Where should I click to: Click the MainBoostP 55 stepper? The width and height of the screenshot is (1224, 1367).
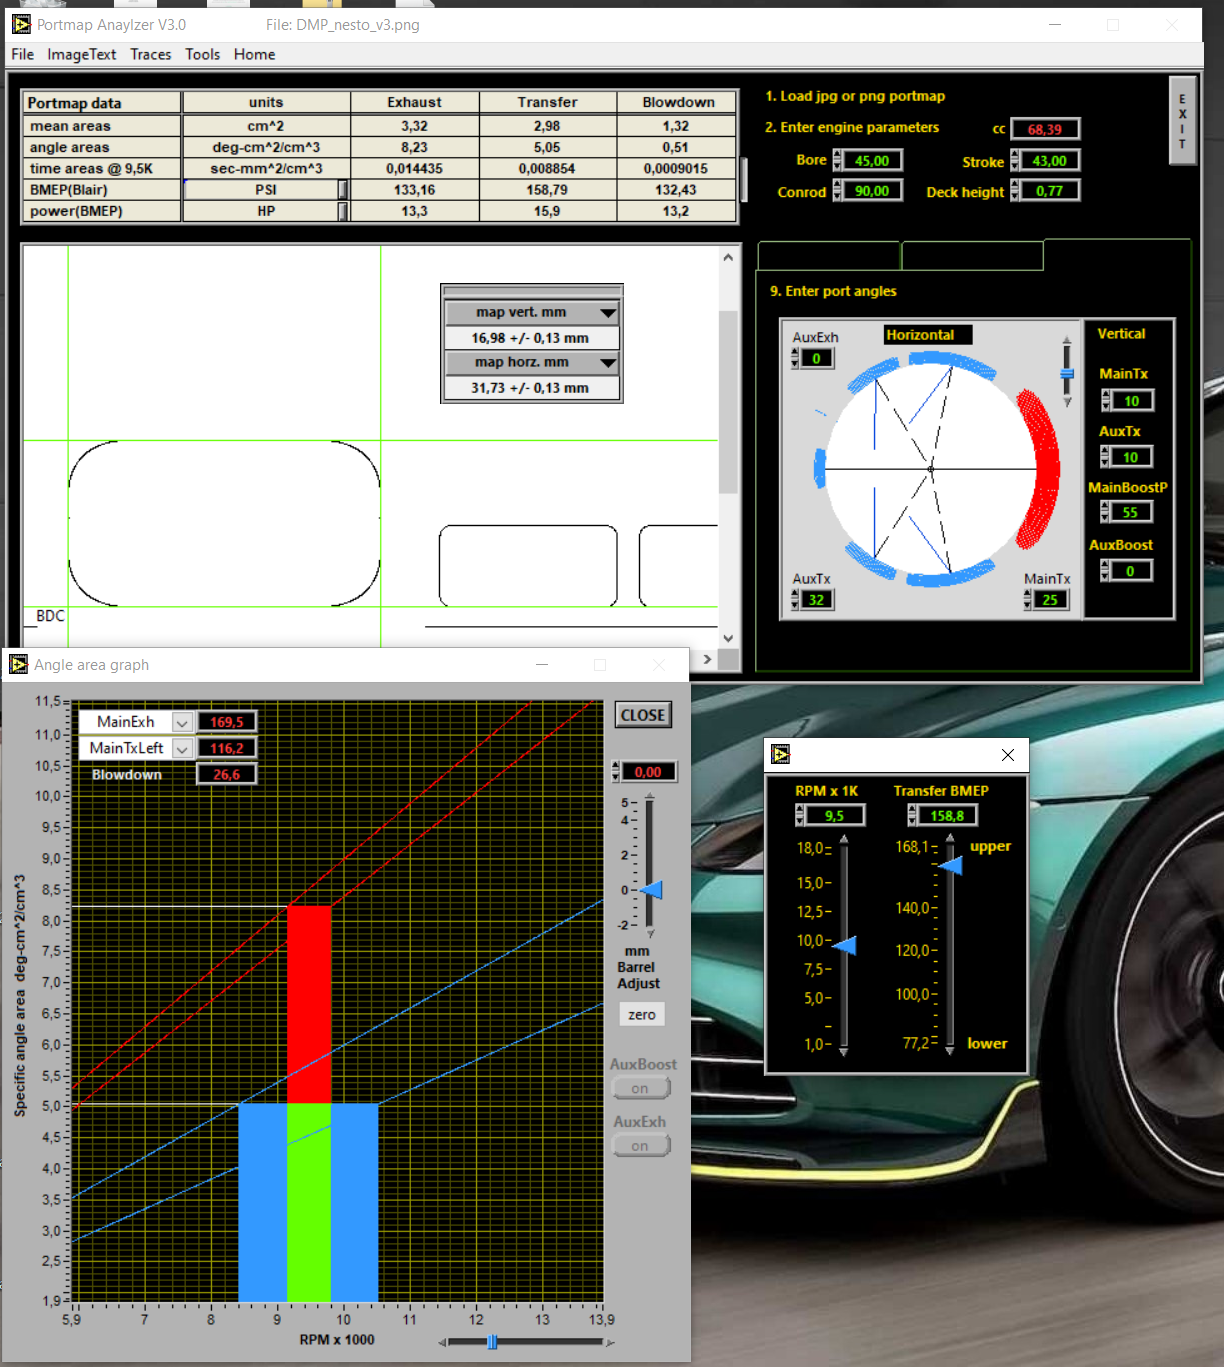tap(1105, 512)
